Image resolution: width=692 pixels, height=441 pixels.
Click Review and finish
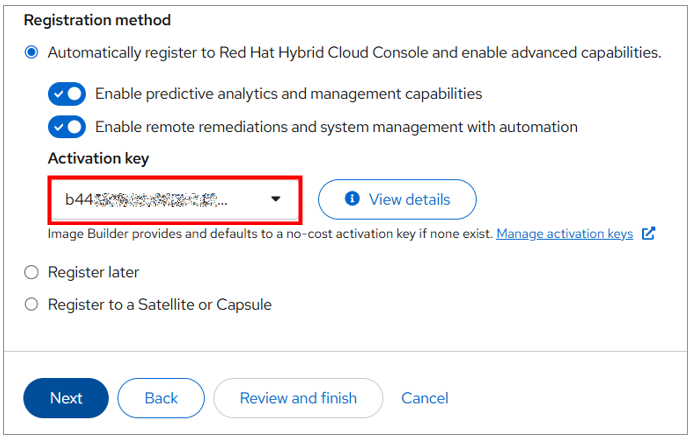298,398
